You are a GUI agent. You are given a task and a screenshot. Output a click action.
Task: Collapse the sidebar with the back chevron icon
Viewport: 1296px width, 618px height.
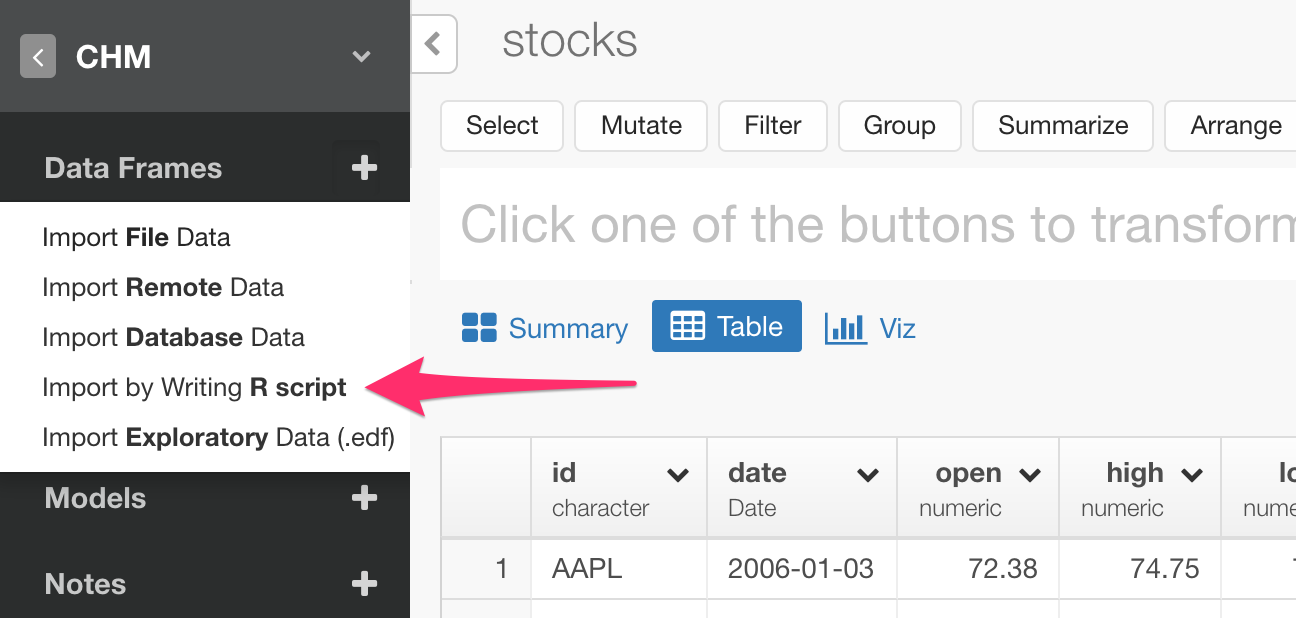pos(36,57)
